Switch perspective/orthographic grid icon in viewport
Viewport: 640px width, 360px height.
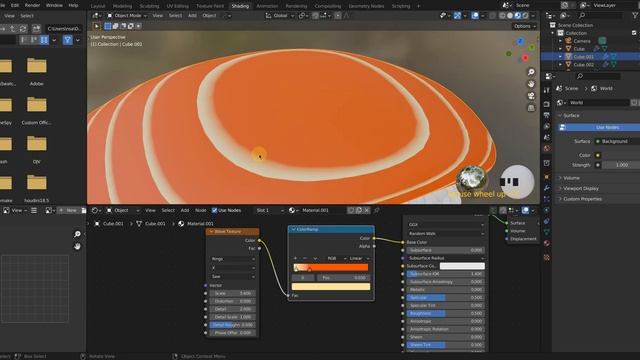click(531, 108)
